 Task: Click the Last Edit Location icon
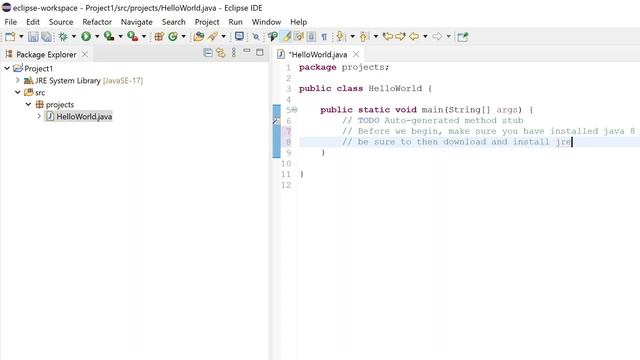pyautogui.click(x=388, y=37)
